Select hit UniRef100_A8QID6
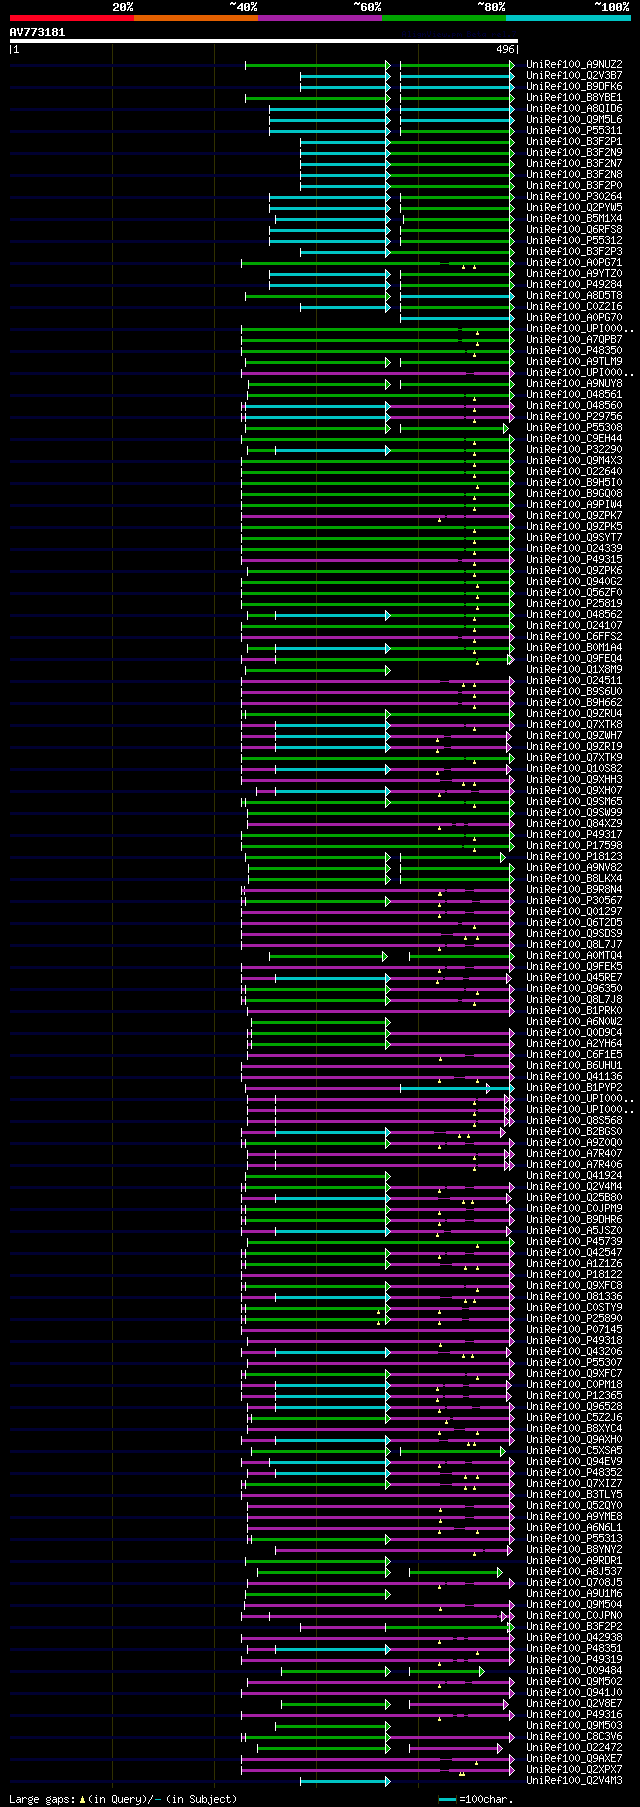Screen dimensions: 640x1807 pos(574,108)
